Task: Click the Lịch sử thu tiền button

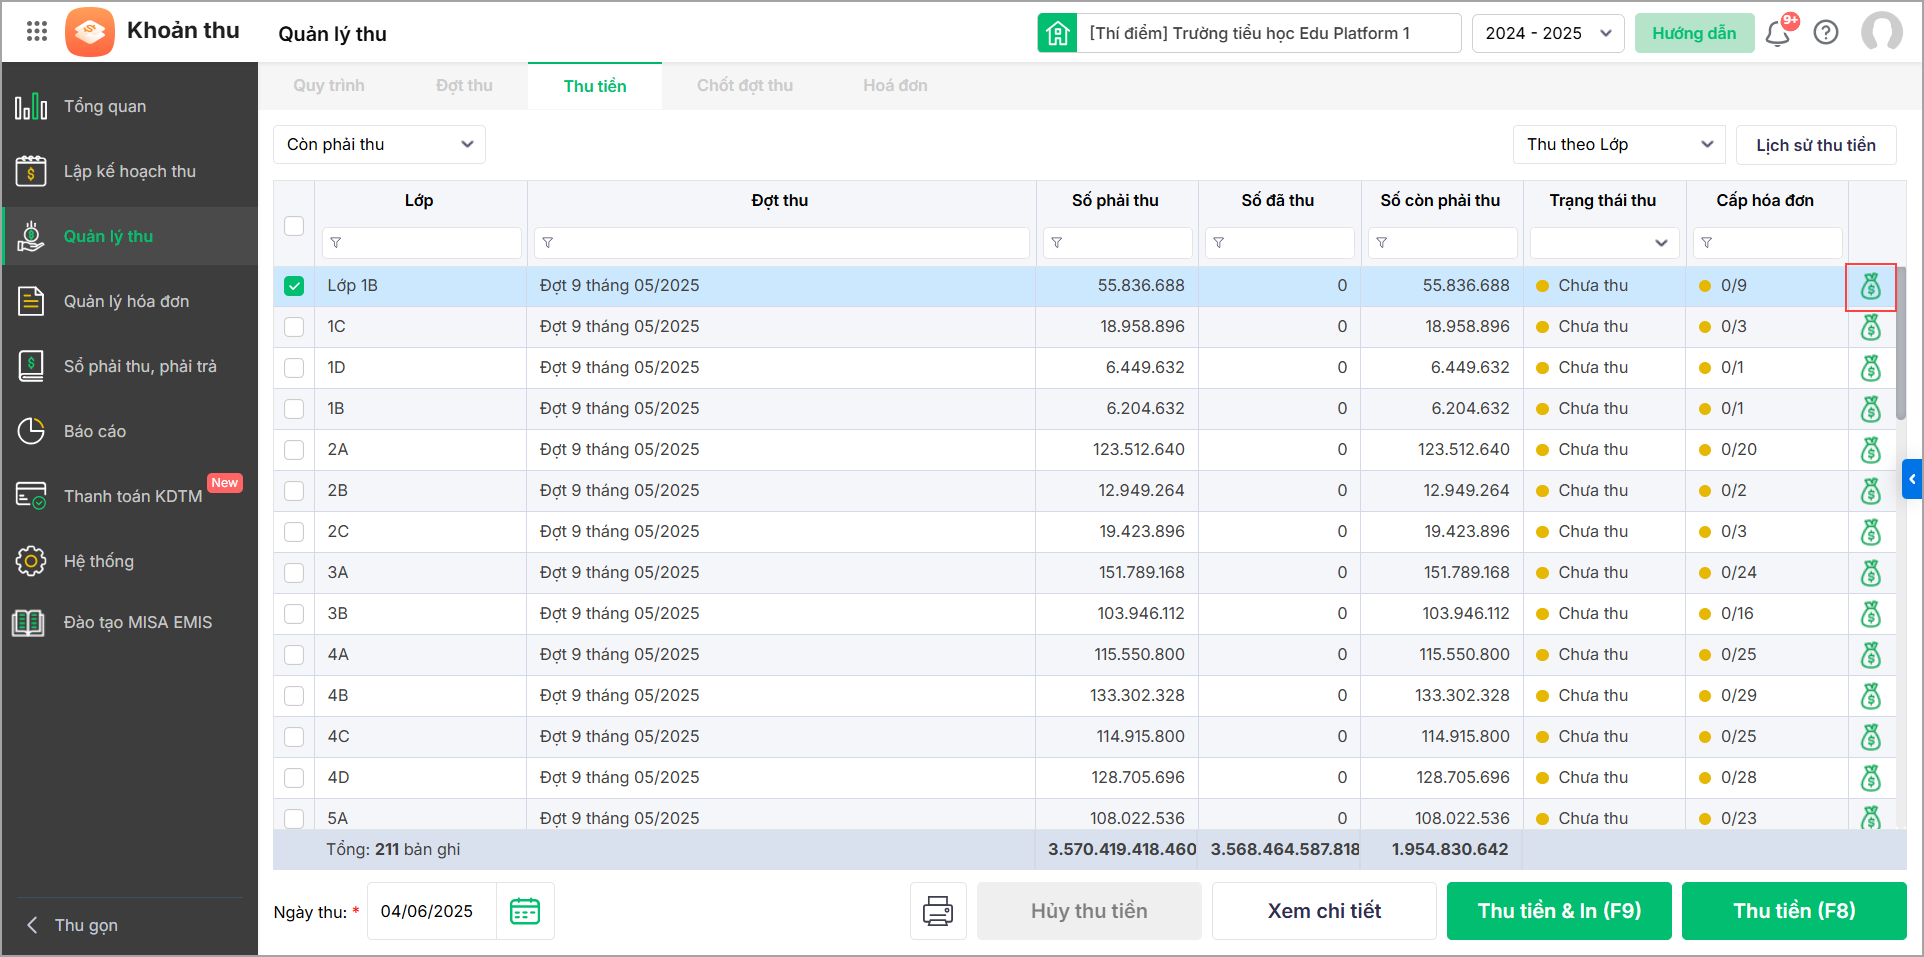Action: click(1815, 145)
